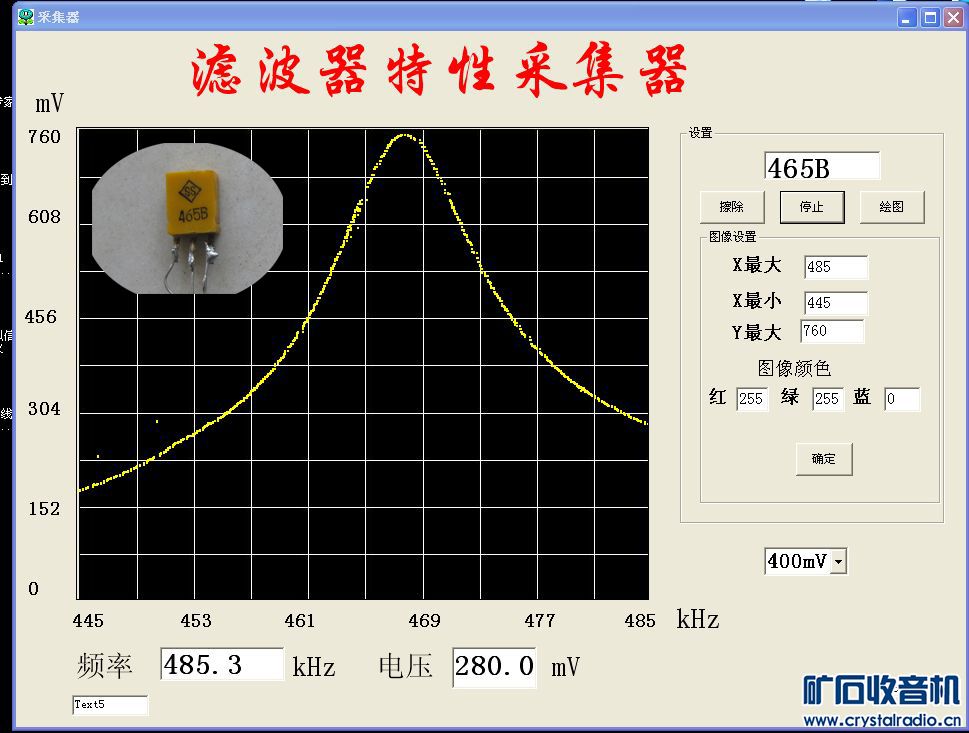Click the 红 (red) value field 255
The image size is (969, 733).
(x=752, y=399)
